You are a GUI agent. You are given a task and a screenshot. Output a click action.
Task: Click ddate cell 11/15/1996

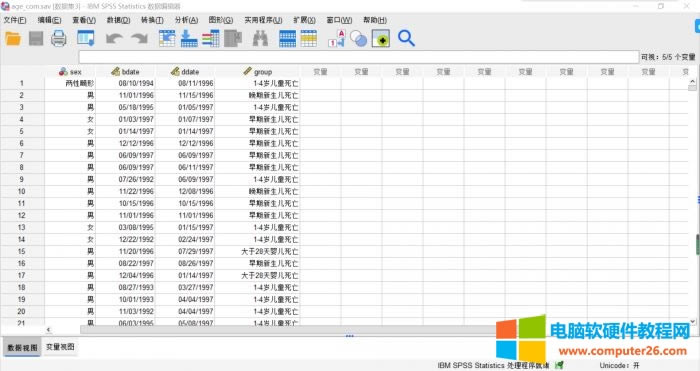[x=185, y=96]
